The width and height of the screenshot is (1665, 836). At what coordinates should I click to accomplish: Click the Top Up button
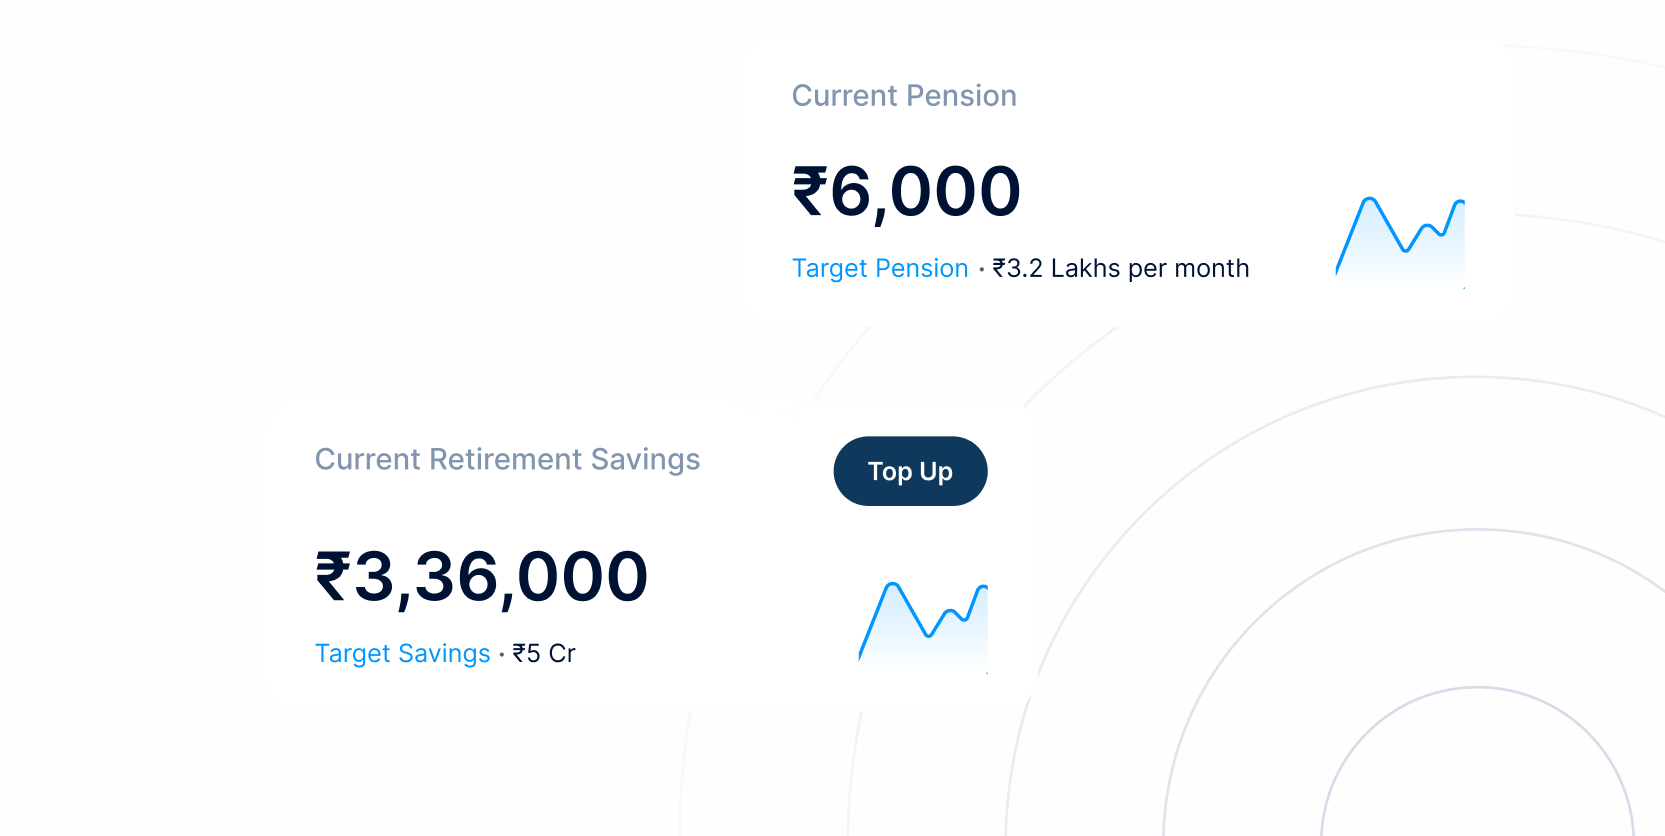click(910, 471)
